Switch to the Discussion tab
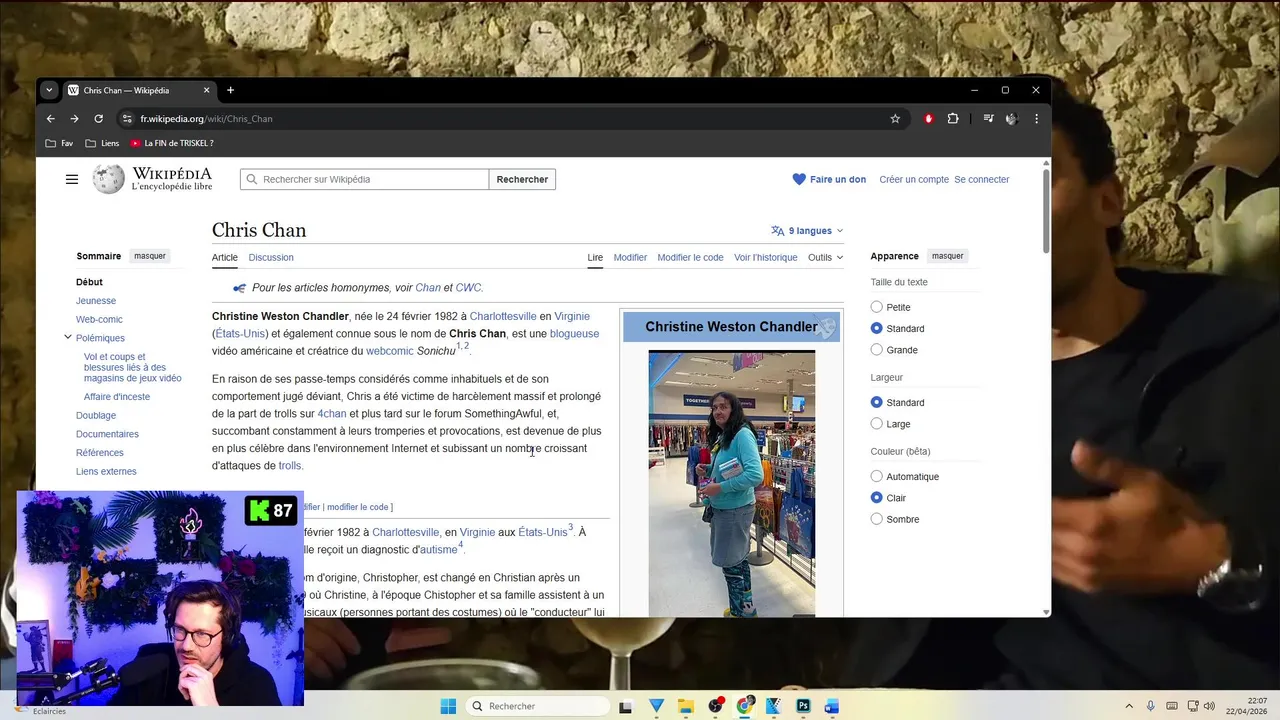 [x=271, y=257]
